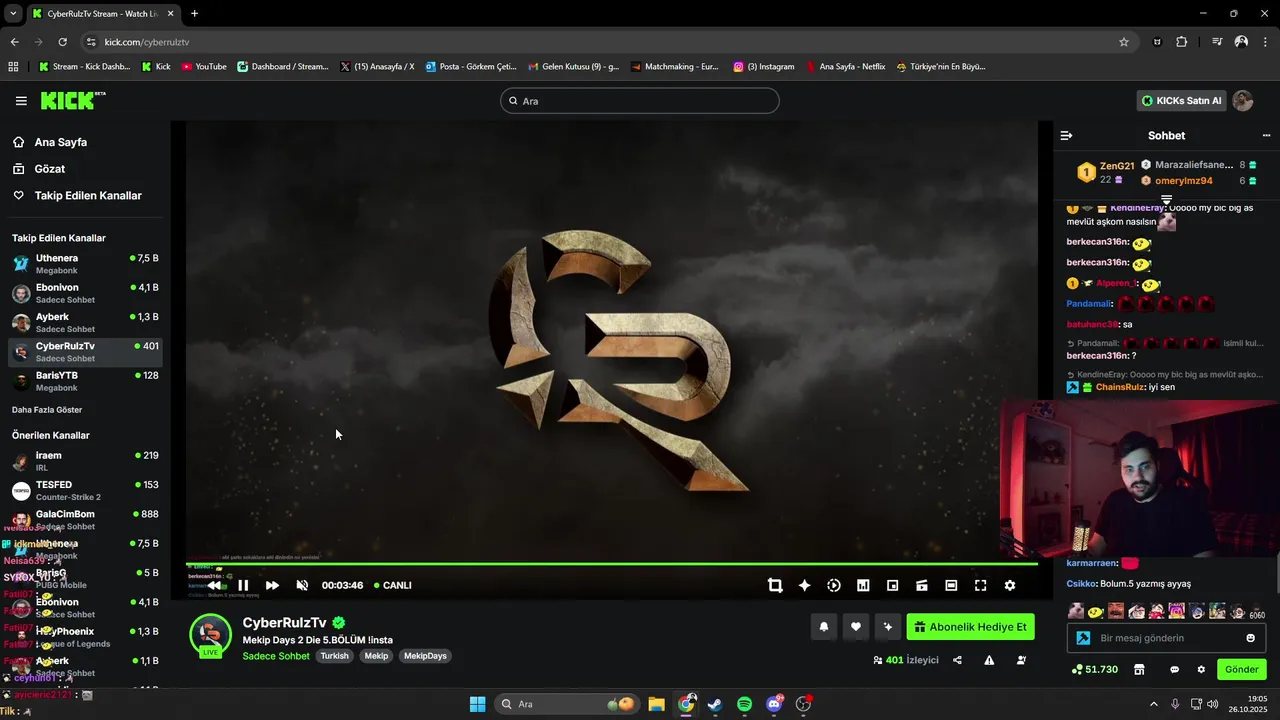Image resolution: width=1280 pixels, height=720 pixels.
Task: Open the replay circle icon in player
Action: click(834, 586)
